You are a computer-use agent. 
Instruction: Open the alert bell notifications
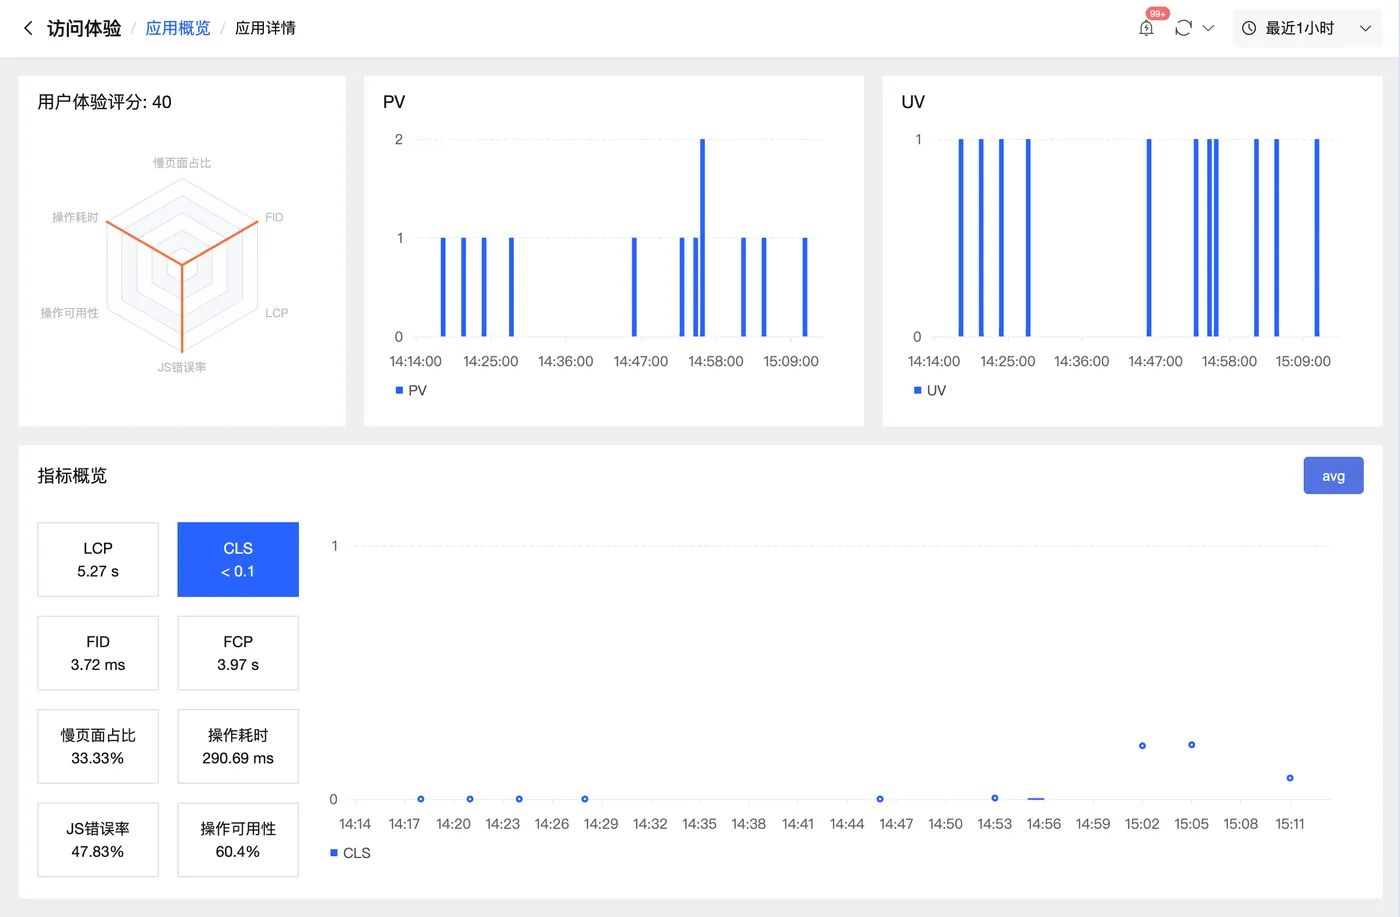(x=1146, y=28)
